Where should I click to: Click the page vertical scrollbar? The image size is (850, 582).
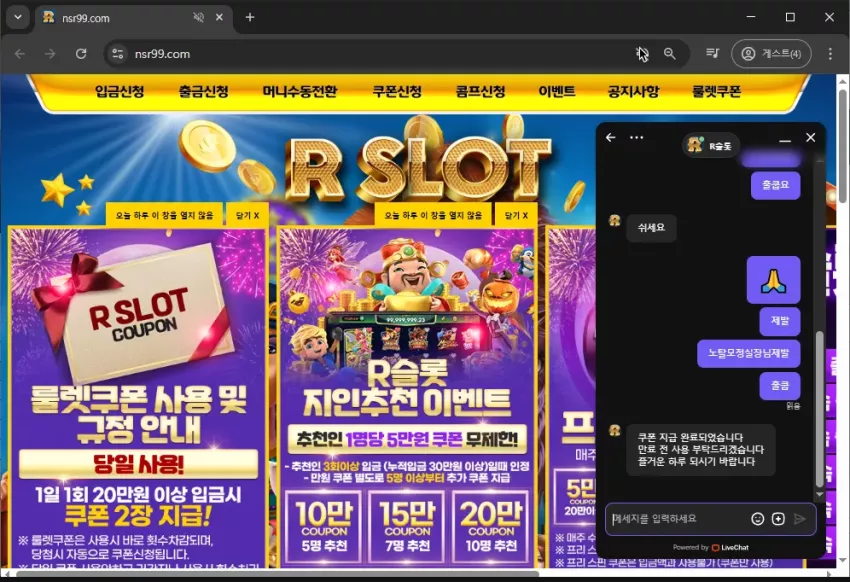coord(842,146)
